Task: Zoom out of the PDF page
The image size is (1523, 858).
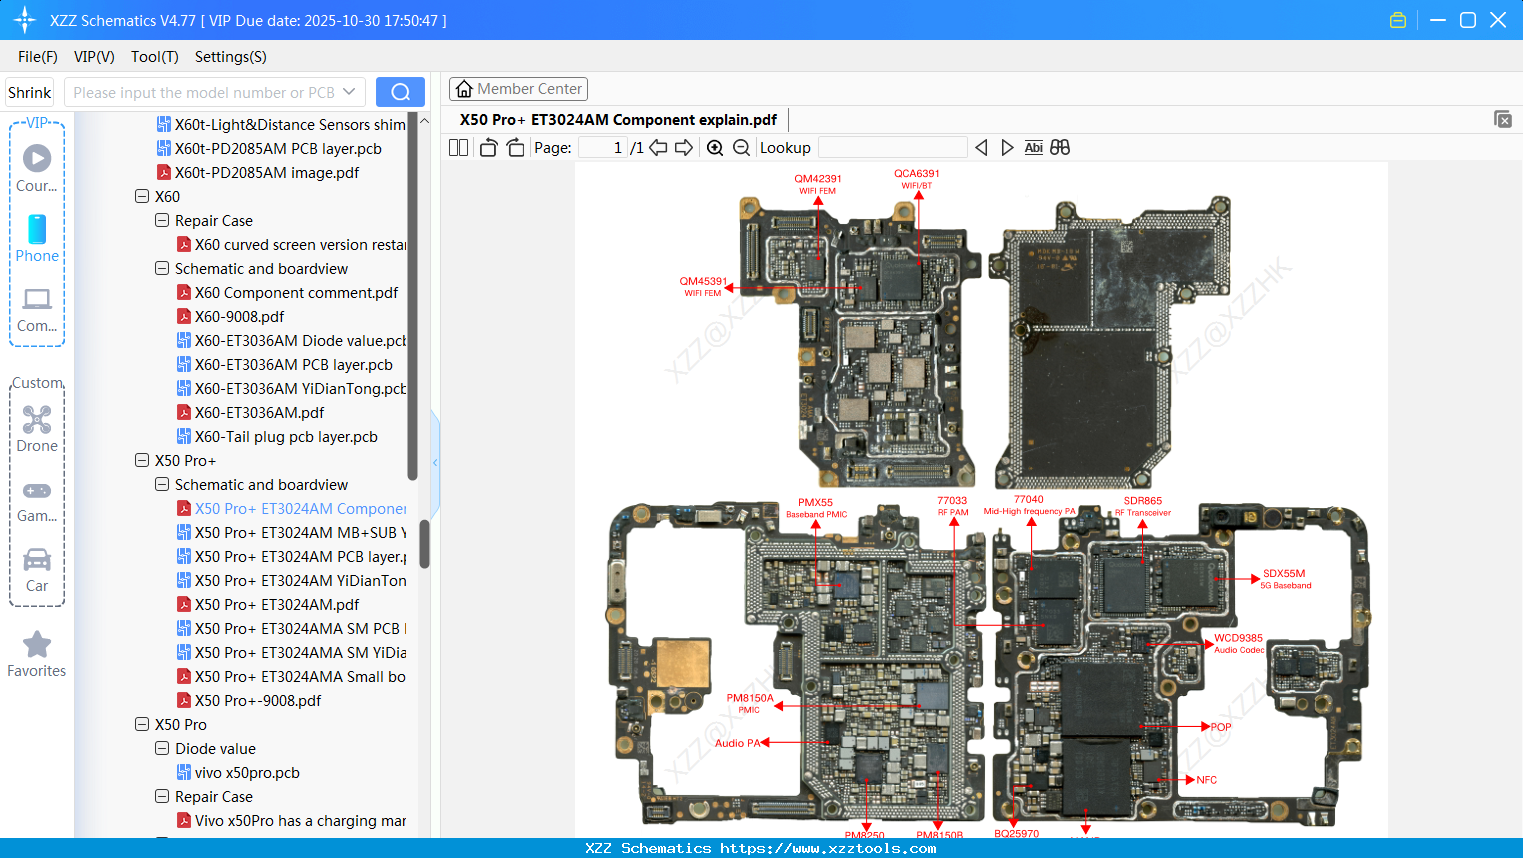Action: (x=741, y=147)
